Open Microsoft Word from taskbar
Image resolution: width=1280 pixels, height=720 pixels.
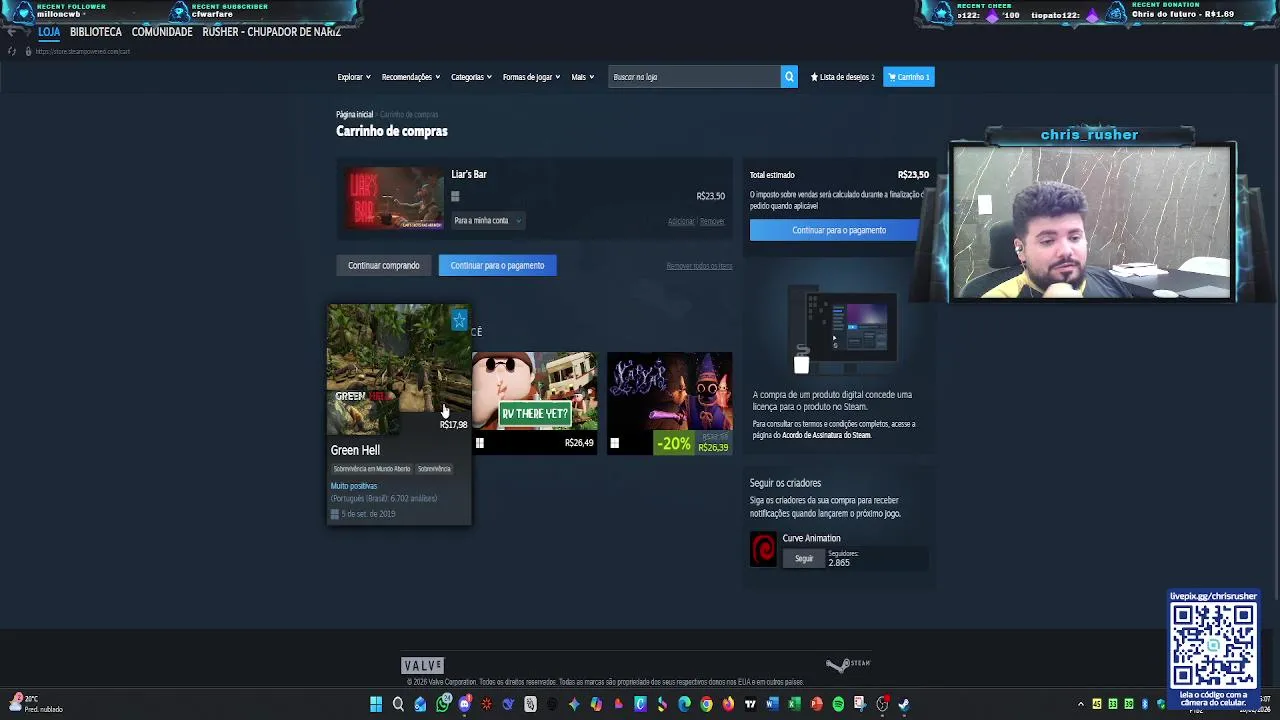772,704
